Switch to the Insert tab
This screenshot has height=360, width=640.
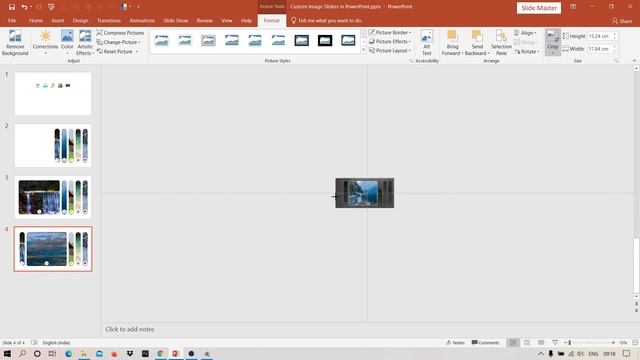pos(58,20)
